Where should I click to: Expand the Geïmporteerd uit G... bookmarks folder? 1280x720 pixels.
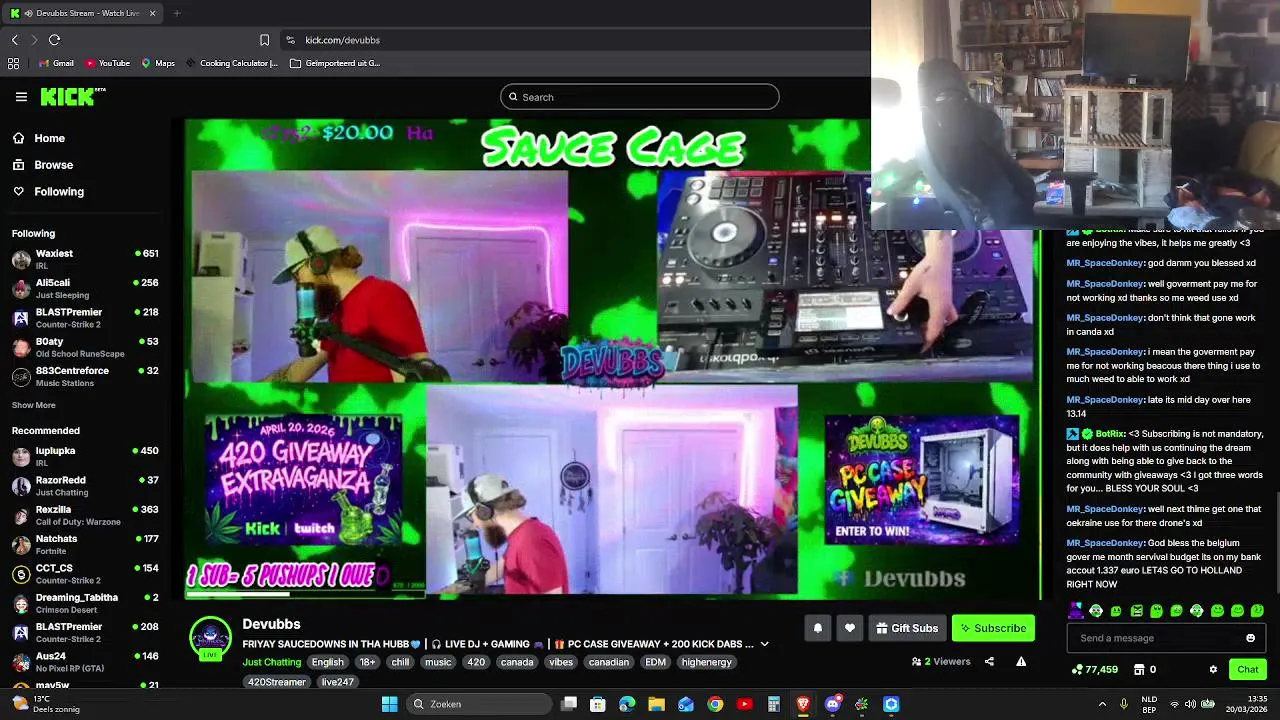(335, 63)
